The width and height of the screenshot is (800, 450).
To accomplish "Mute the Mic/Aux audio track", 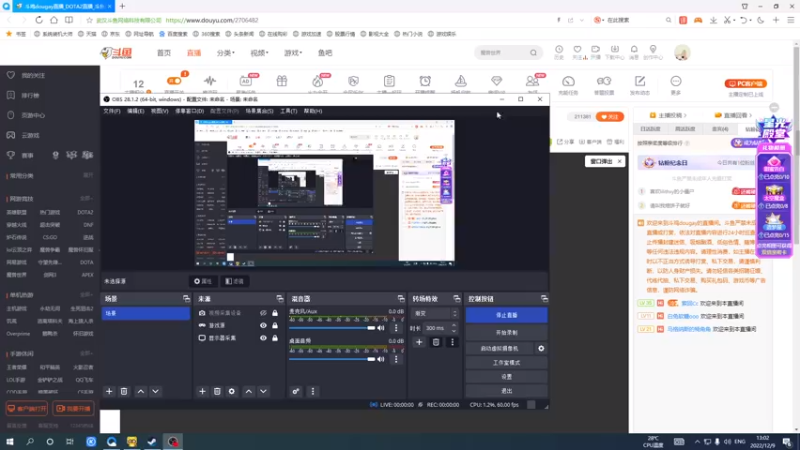I will coord(381,328).
